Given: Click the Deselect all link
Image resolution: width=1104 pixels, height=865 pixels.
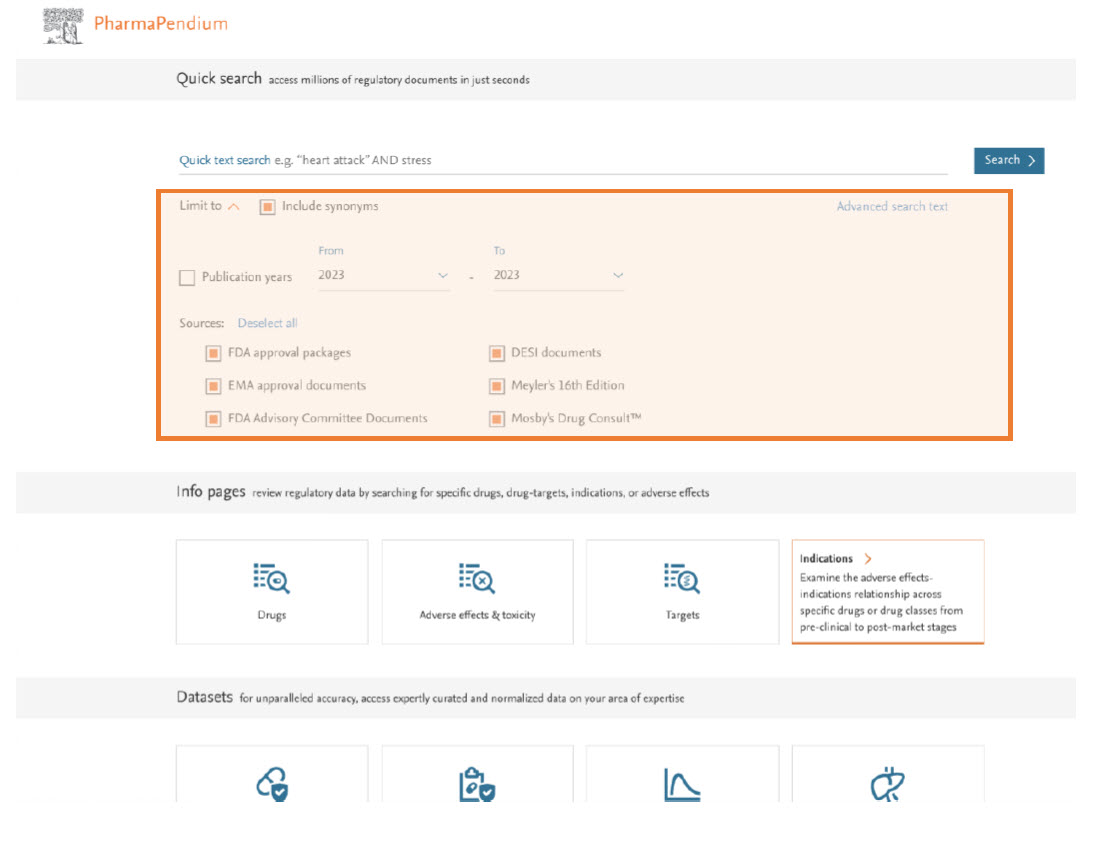Looking at the screenshot, I should (x=267, y=323).
